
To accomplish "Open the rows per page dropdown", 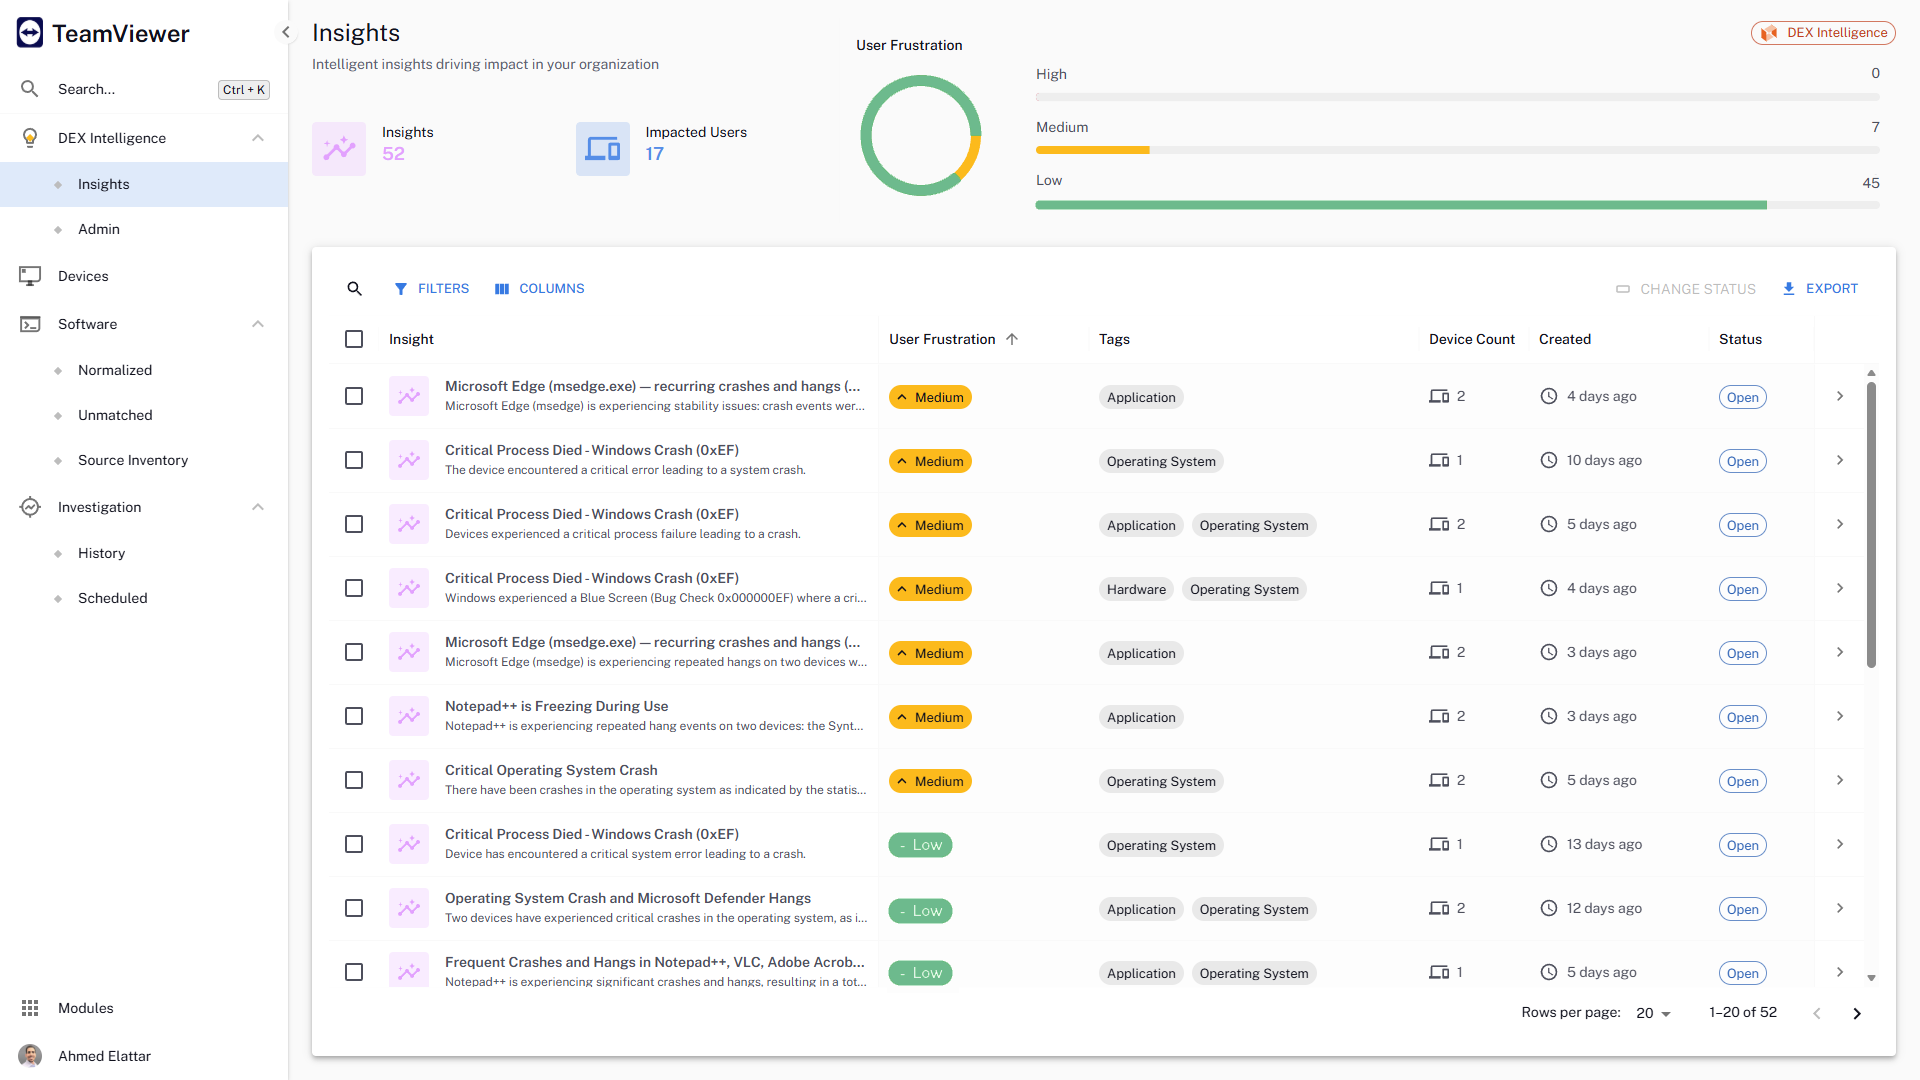I will (1654, 1013).
